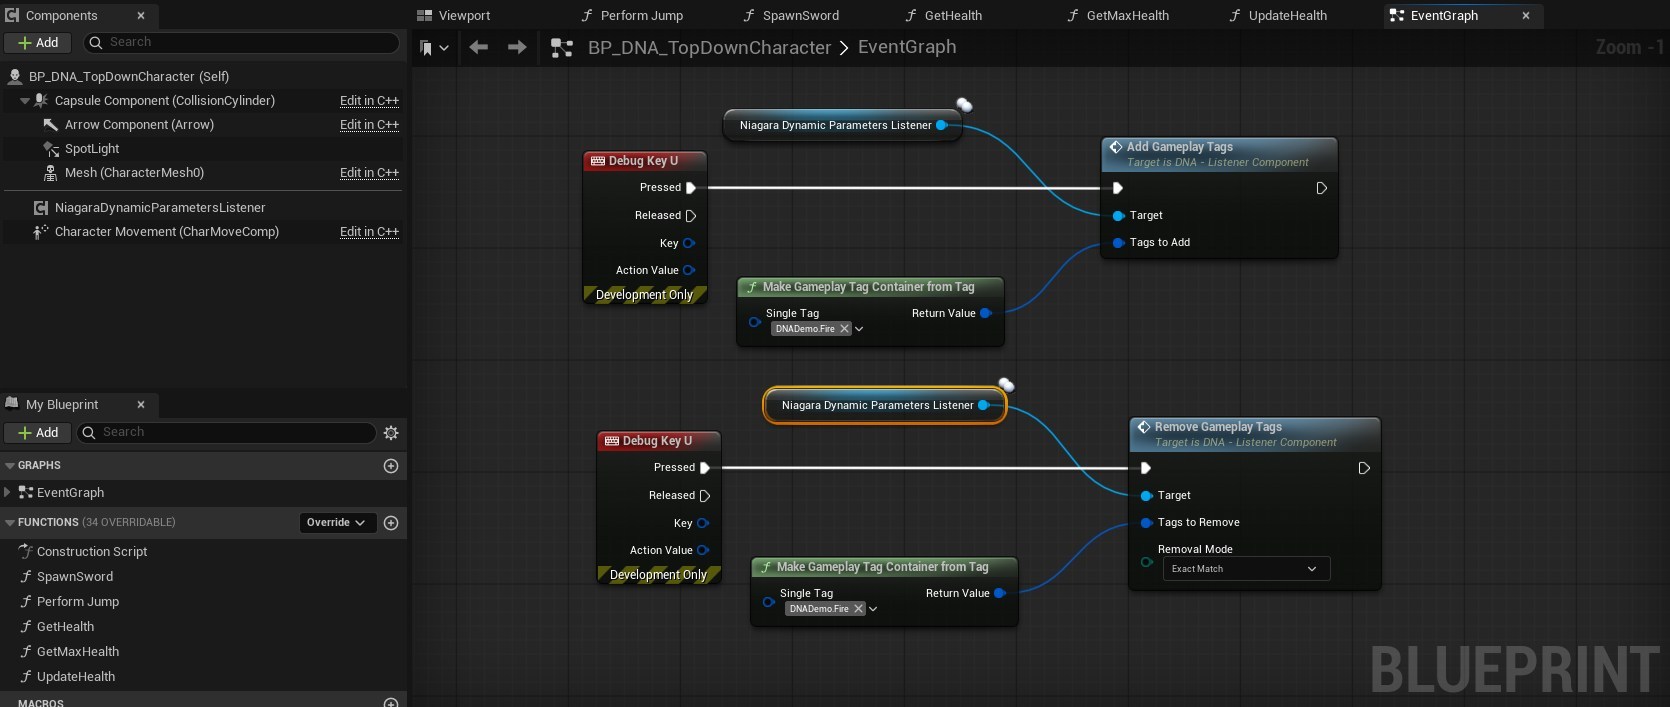Open the functions Override dropdown
Screen dimensions: 1670x707
(336, 523)
